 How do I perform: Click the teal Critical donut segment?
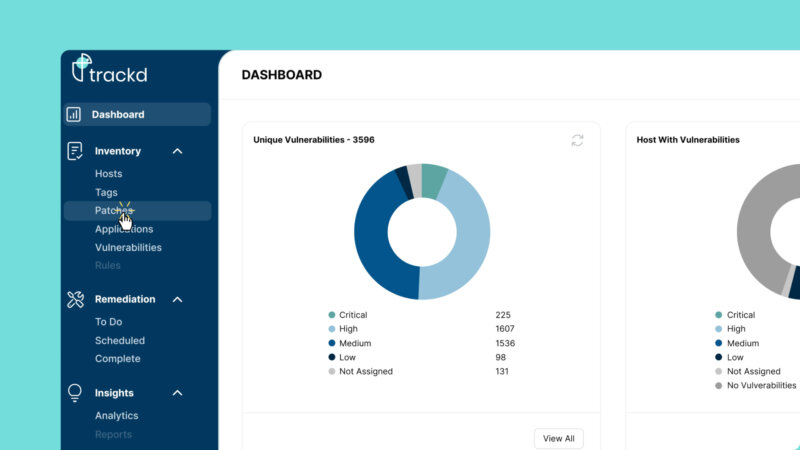tap(433, 180)
